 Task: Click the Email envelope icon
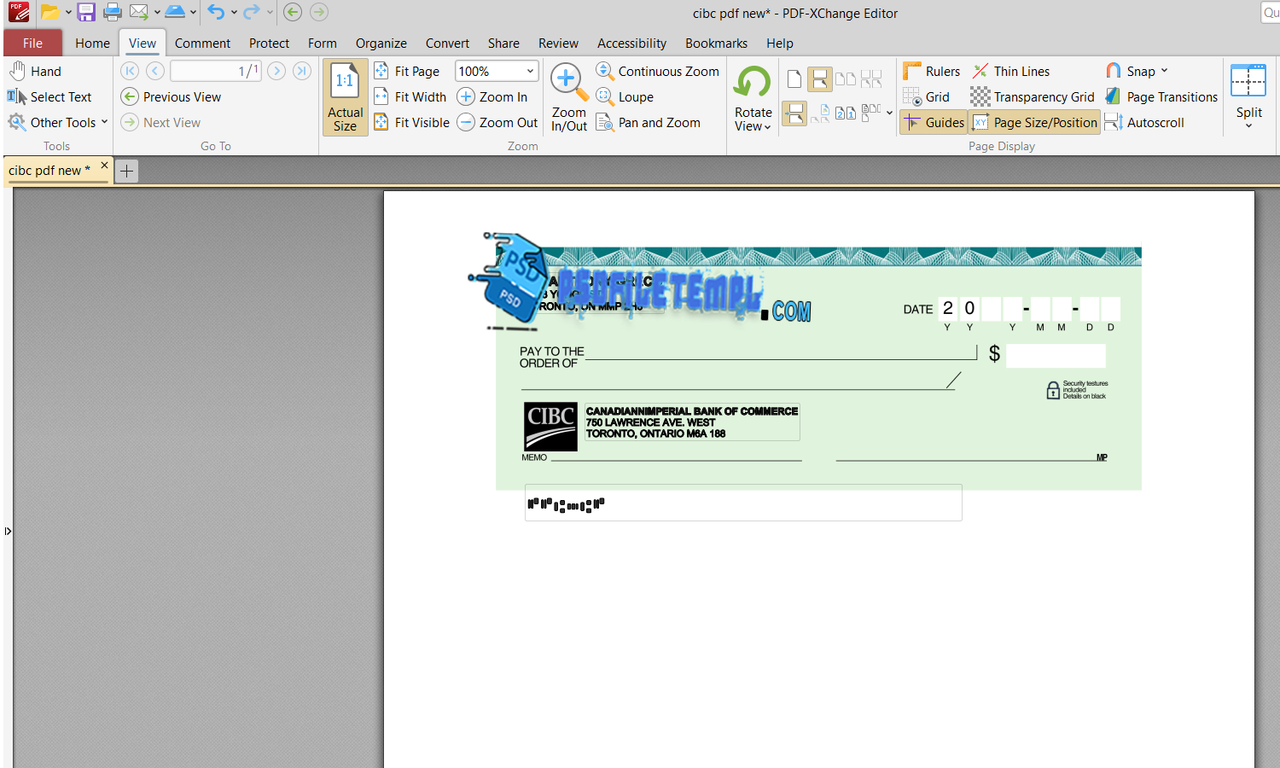139,12
